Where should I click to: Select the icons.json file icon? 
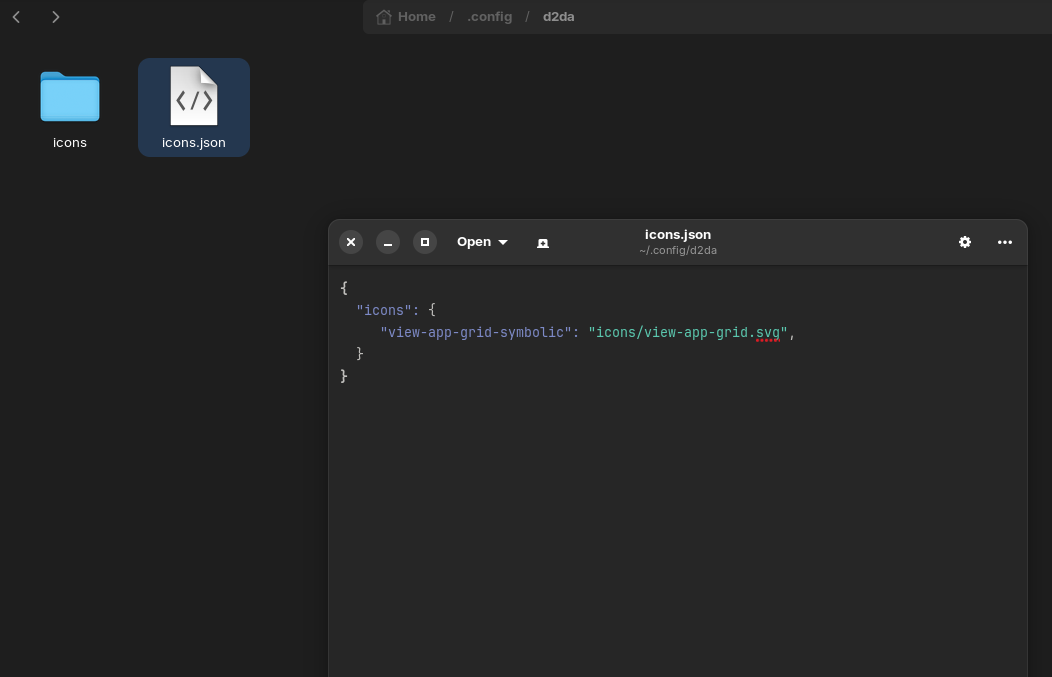click(194, 97)
